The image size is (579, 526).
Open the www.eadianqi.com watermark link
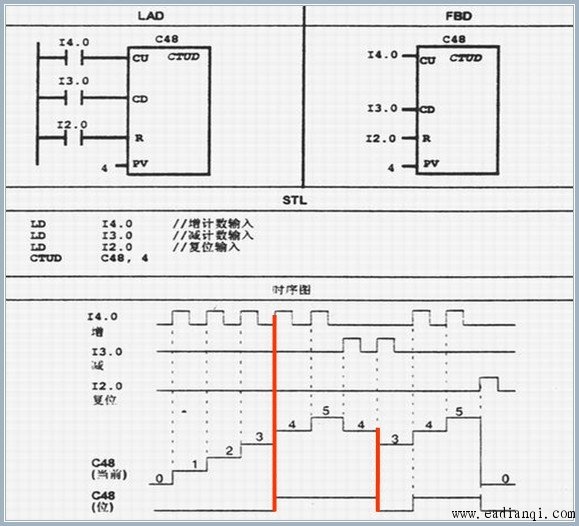click(513, 514)
